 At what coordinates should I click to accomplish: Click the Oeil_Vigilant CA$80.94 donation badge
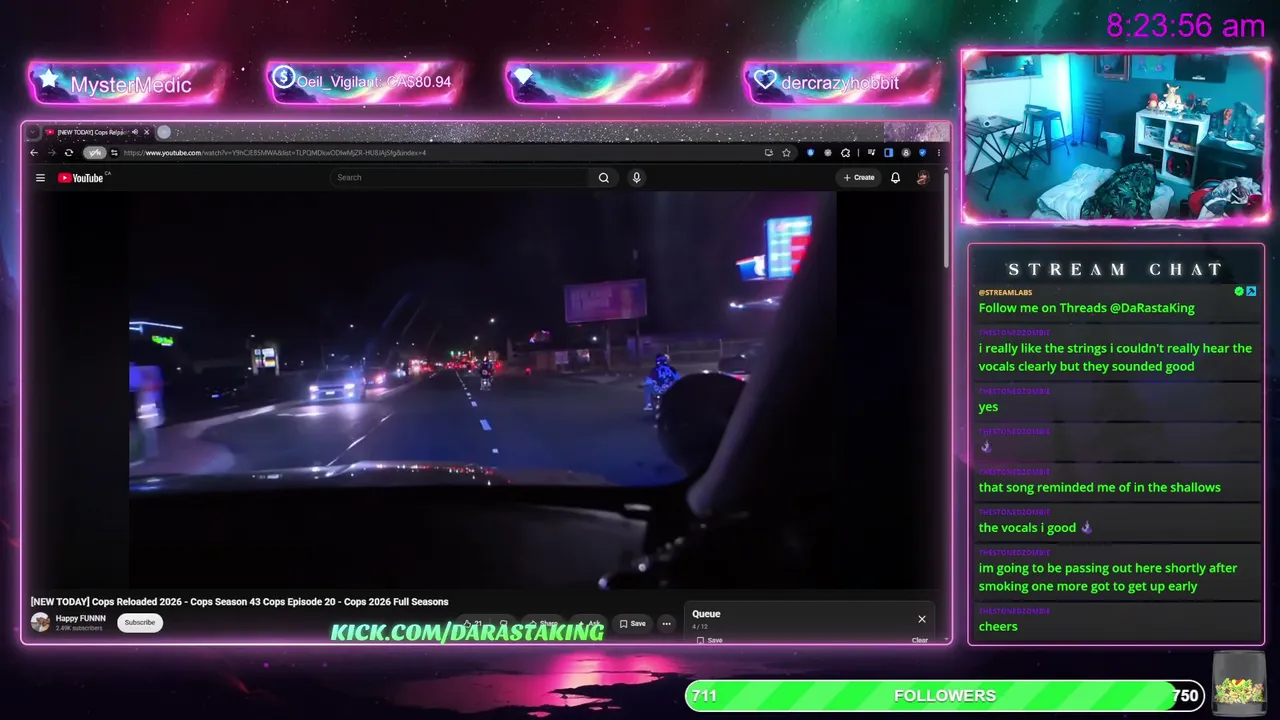click(365, 82)
